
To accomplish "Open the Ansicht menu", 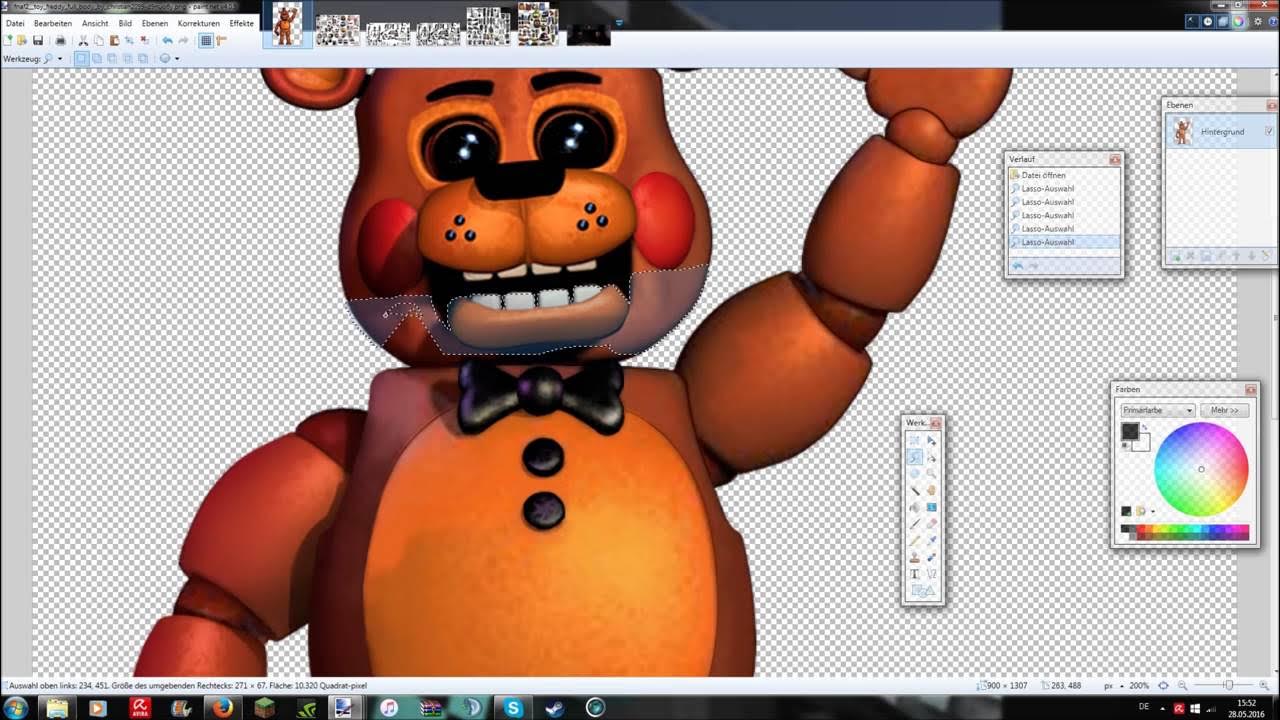I will pos(95,23).
